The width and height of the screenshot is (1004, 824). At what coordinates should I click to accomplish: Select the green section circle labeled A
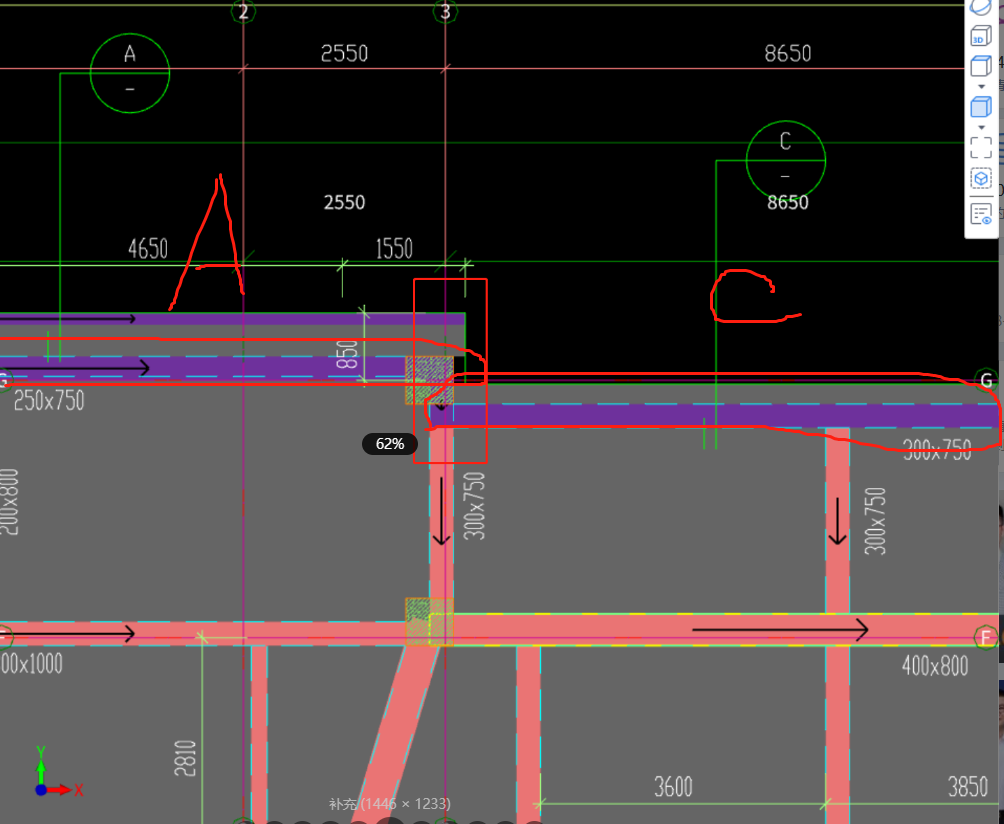coord(130,73)
